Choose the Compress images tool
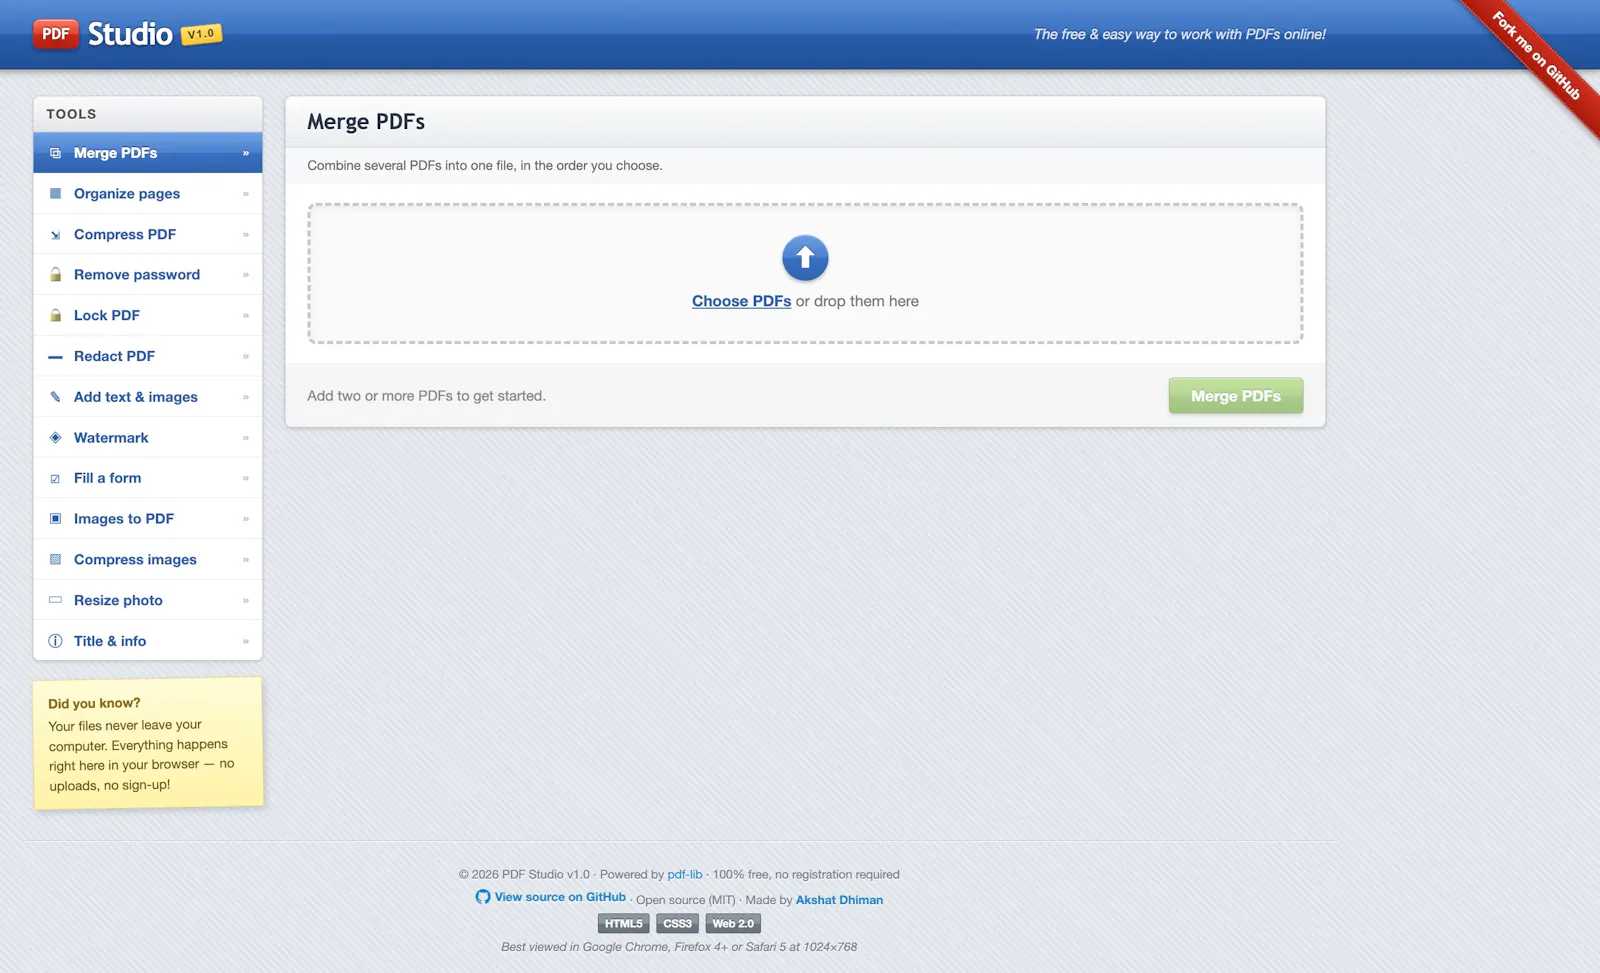1600x973 pixels. coord(148,560)
